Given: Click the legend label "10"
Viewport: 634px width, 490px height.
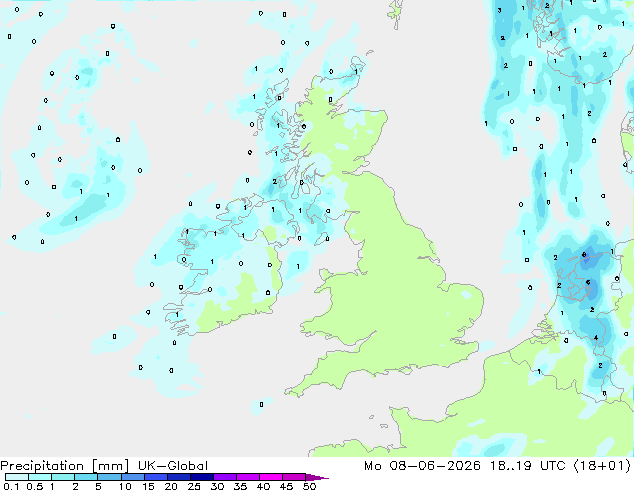Looking at the screenshot, I should tap(125, 486).
